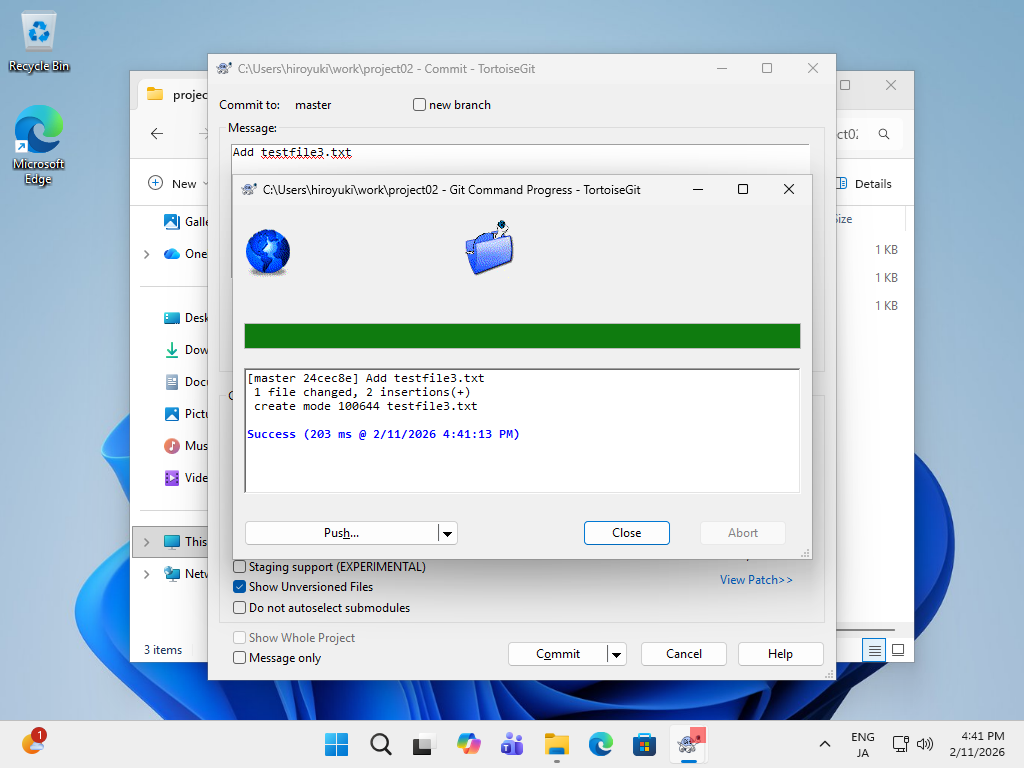Close the Git Command Progress dialog
This screenshot has height=768, width=1024.
pos(626,533)
